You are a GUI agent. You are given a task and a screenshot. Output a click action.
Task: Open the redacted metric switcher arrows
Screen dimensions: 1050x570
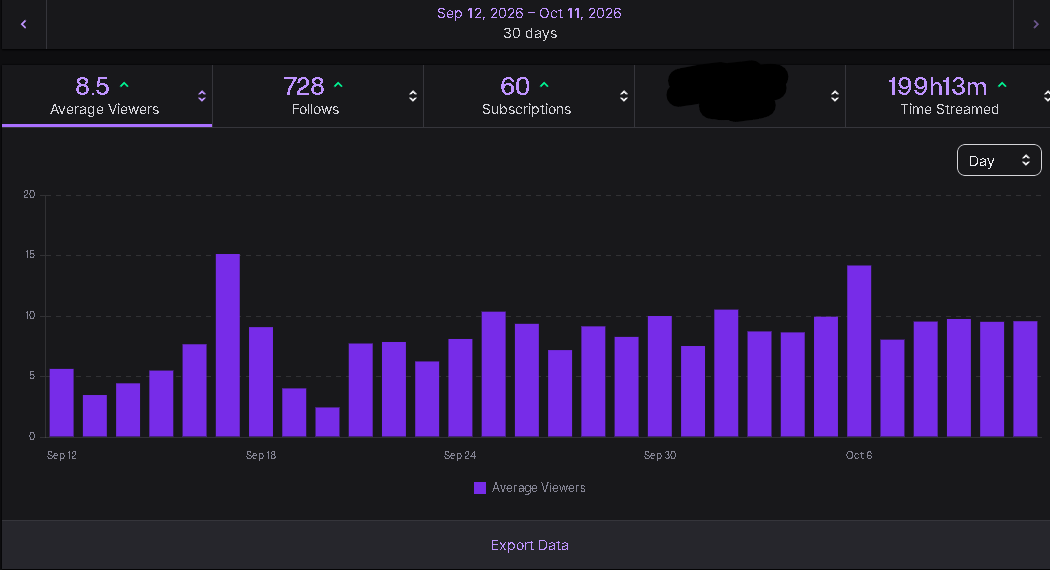coord(834,96)
